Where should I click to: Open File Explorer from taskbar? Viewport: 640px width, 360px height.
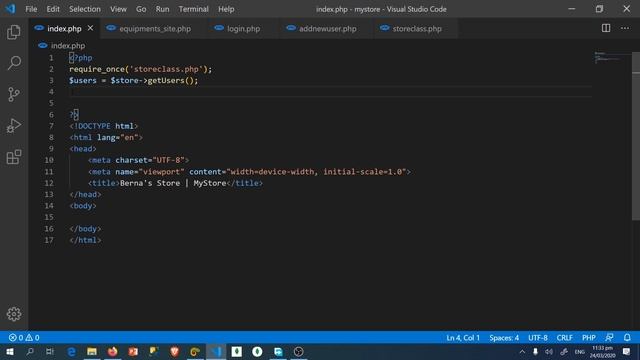92,351
